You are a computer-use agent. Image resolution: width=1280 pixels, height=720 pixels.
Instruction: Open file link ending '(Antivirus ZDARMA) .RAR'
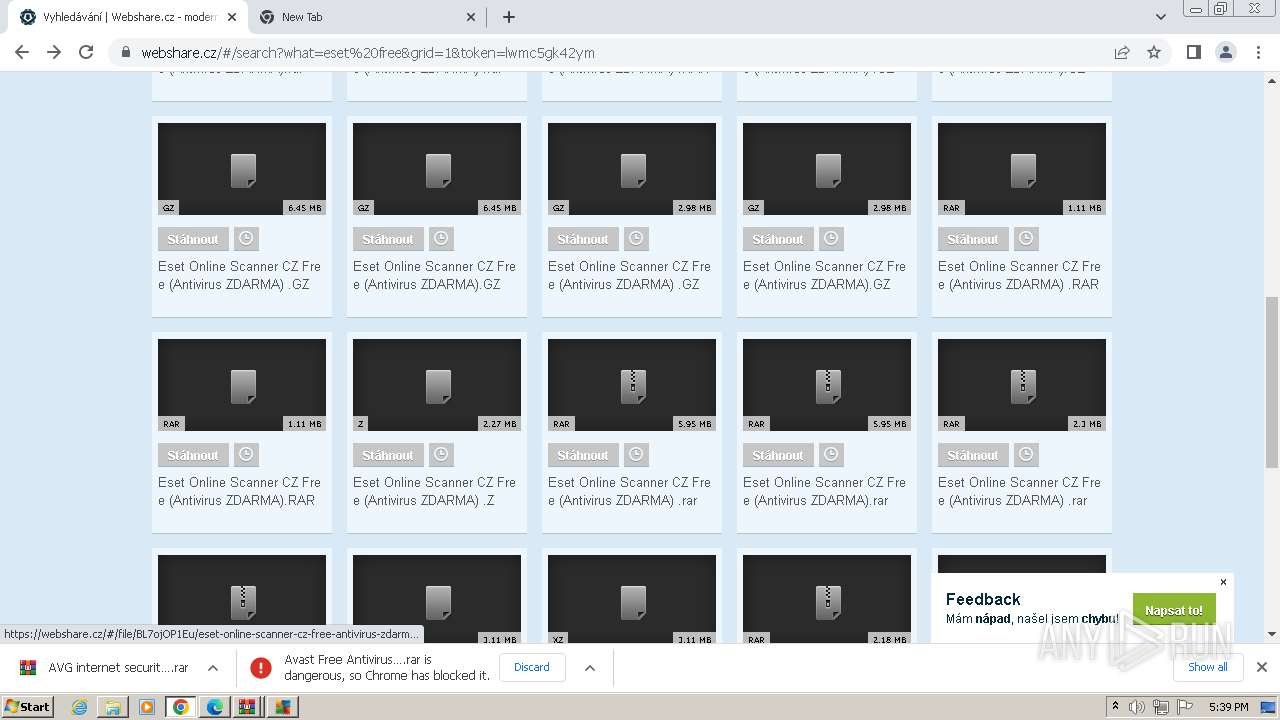[1019, 275]
